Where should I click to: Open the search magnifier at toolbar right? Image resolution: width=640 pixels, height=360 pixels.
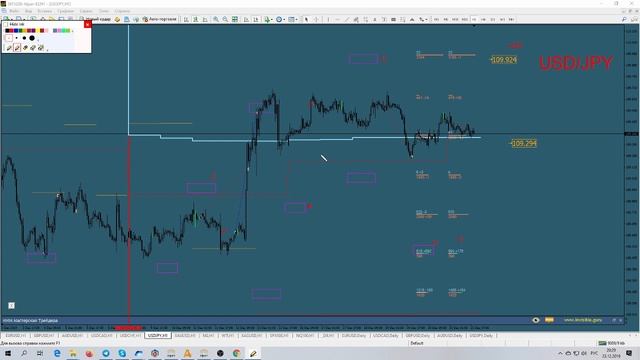624,19
